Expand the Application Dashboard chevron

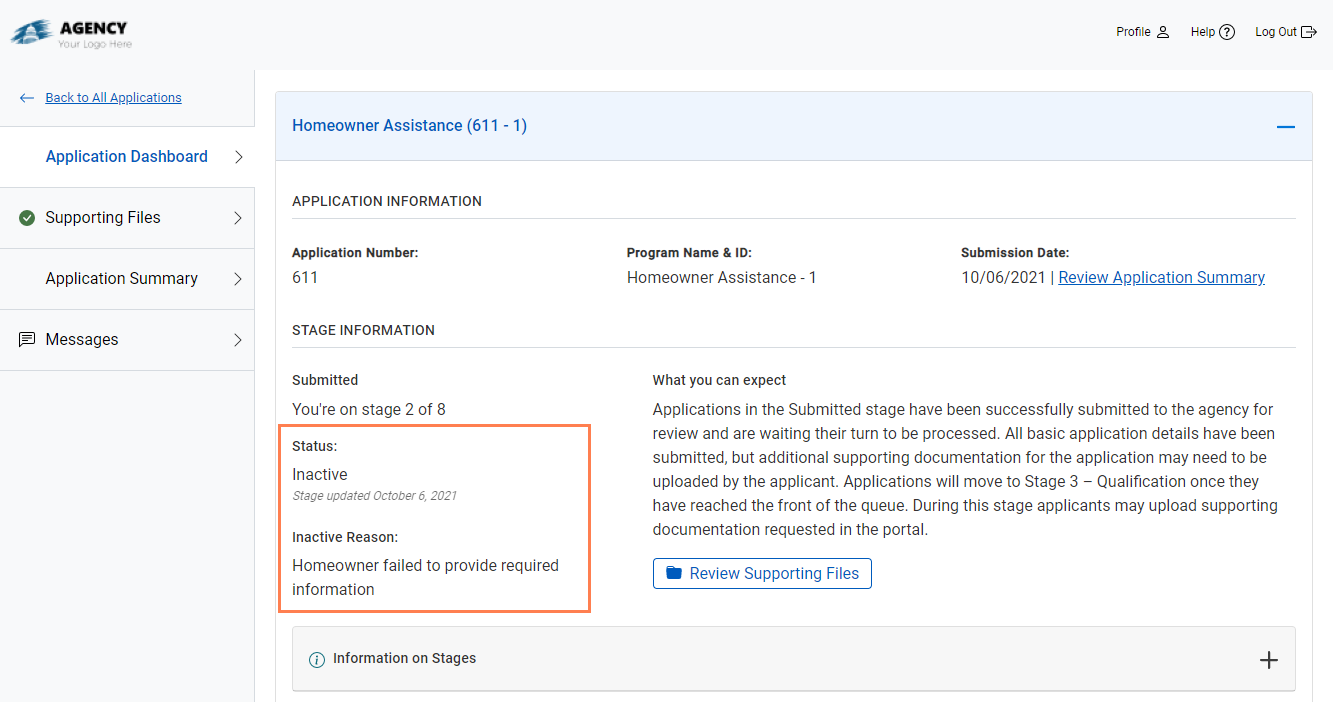click(x=238, y=157)
